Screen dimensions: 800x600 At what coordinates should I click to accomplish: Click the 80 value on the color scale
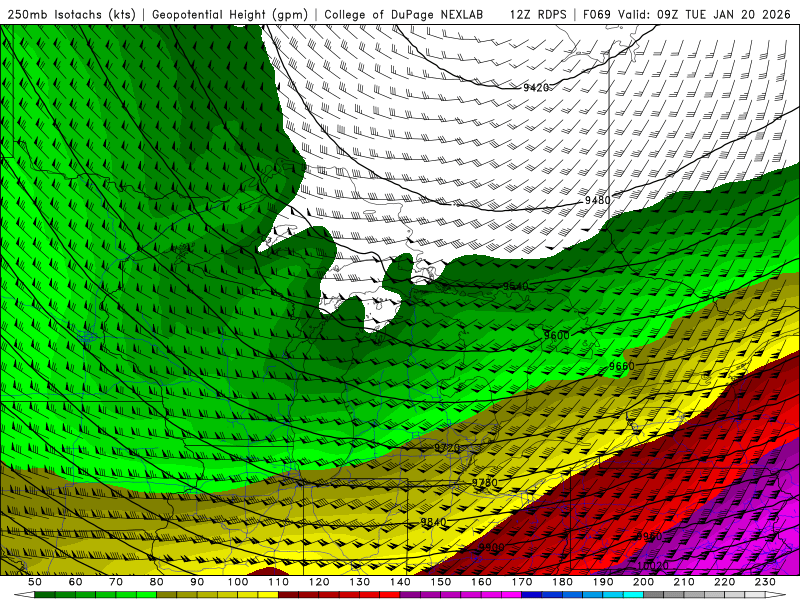pos(157,582)
